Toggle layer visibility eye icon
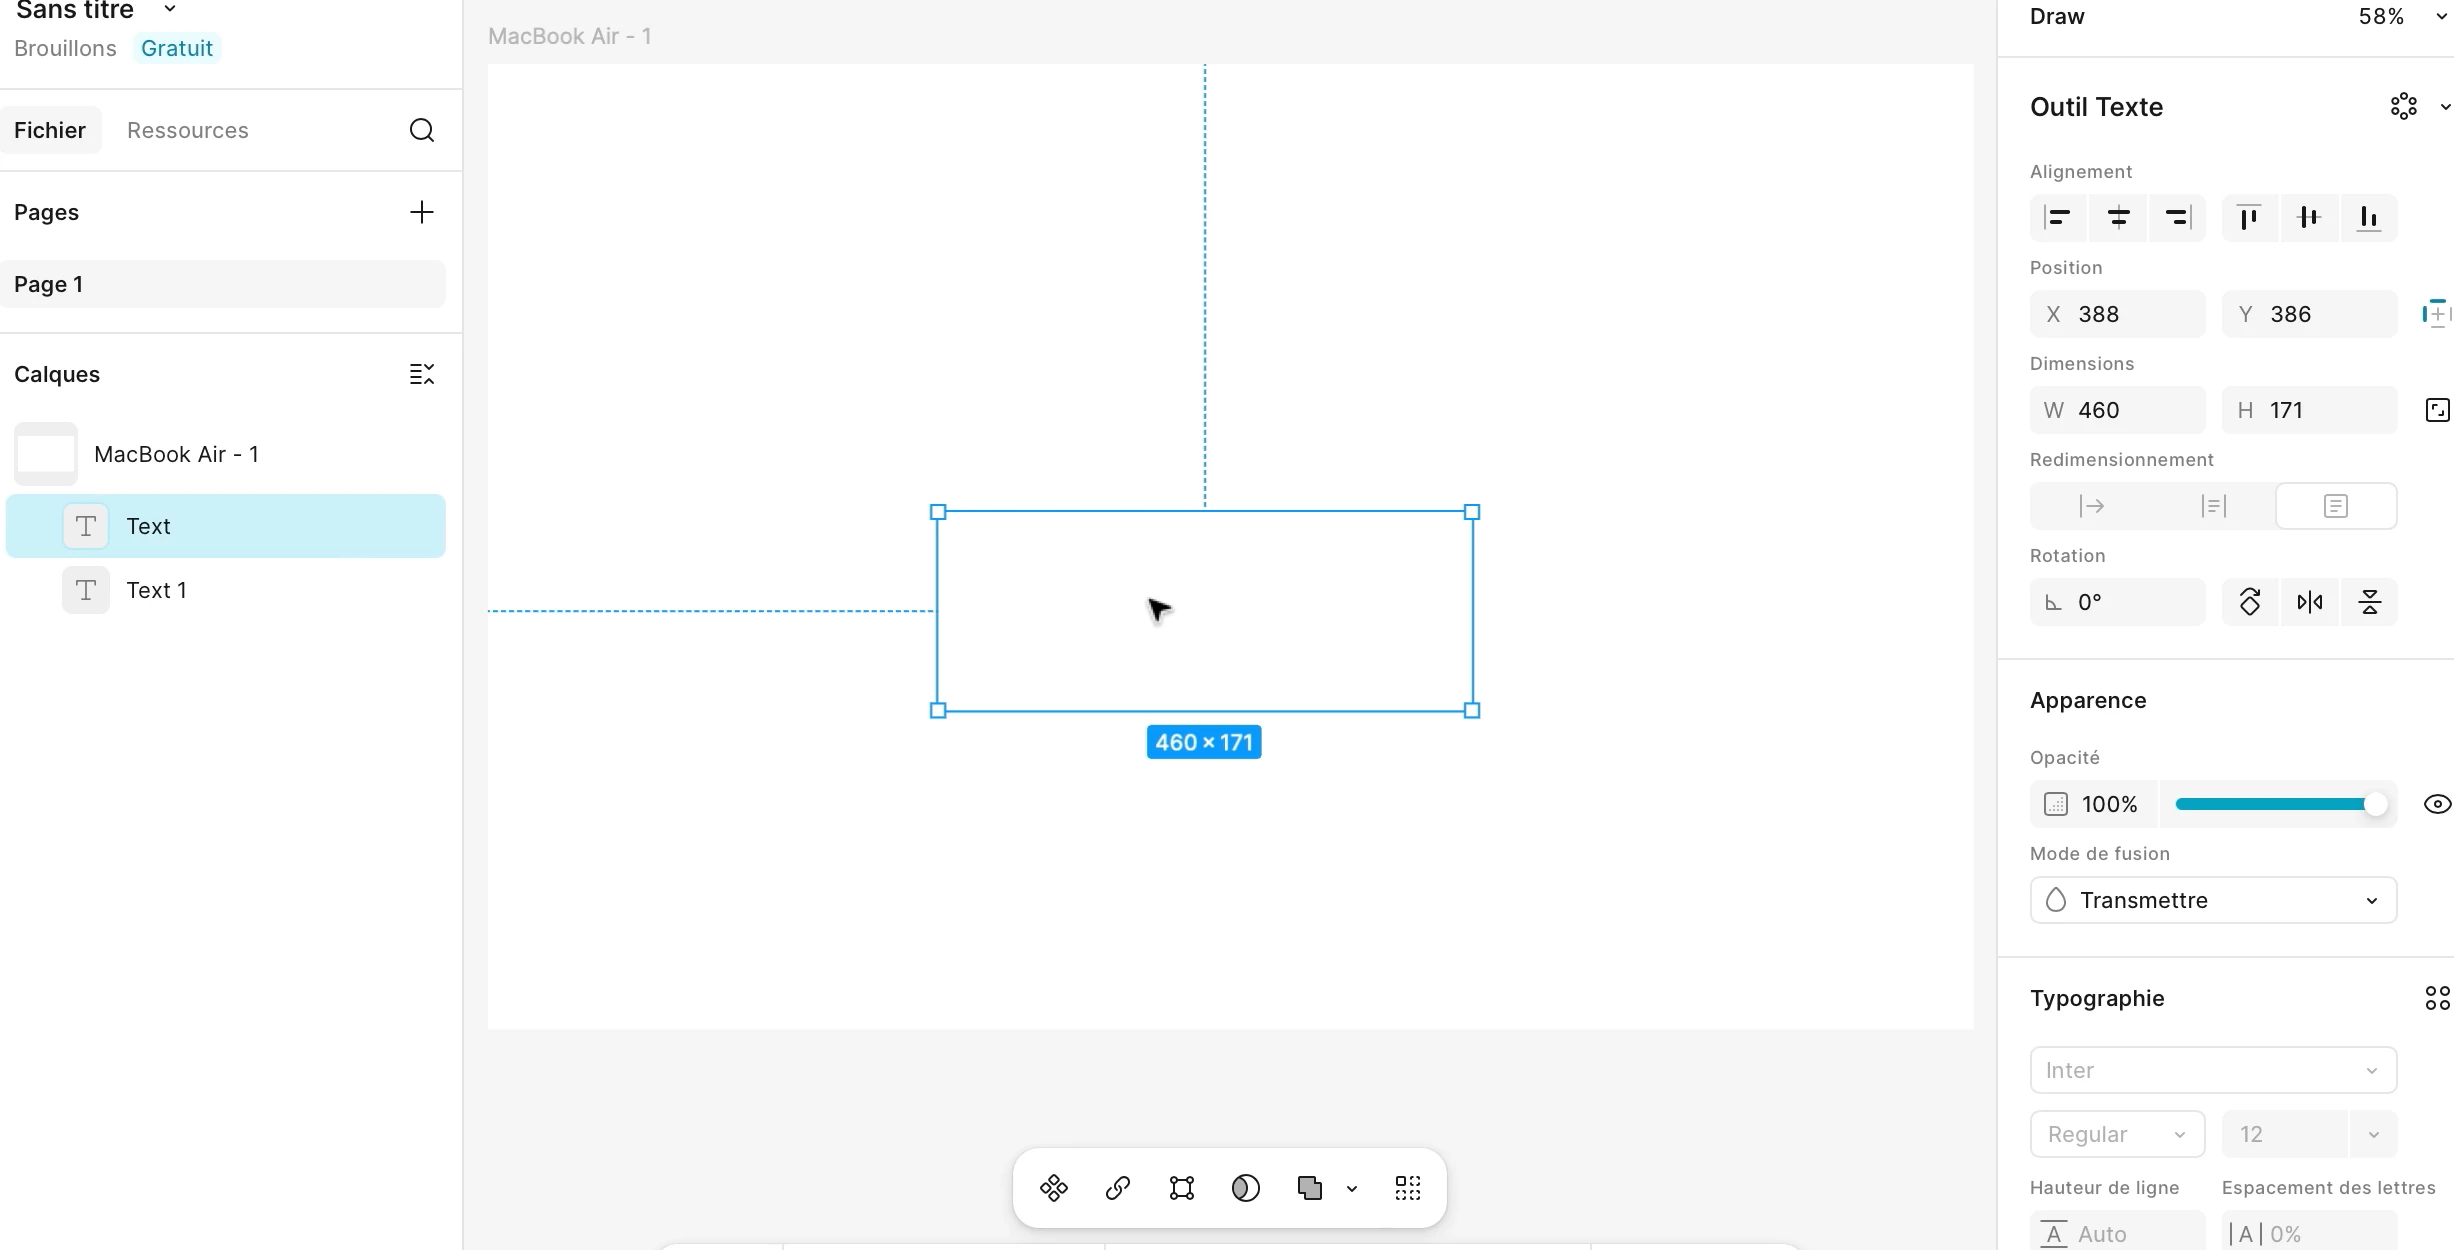Image resolution: width=2454 pixels, height=1250 pixels. pos(2437,804)
